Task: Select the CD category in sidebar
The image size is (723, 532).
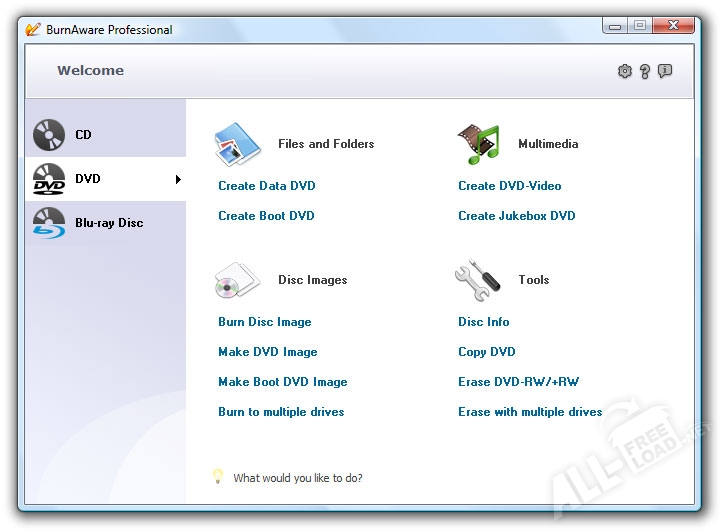Action: (x=83, y=135)
